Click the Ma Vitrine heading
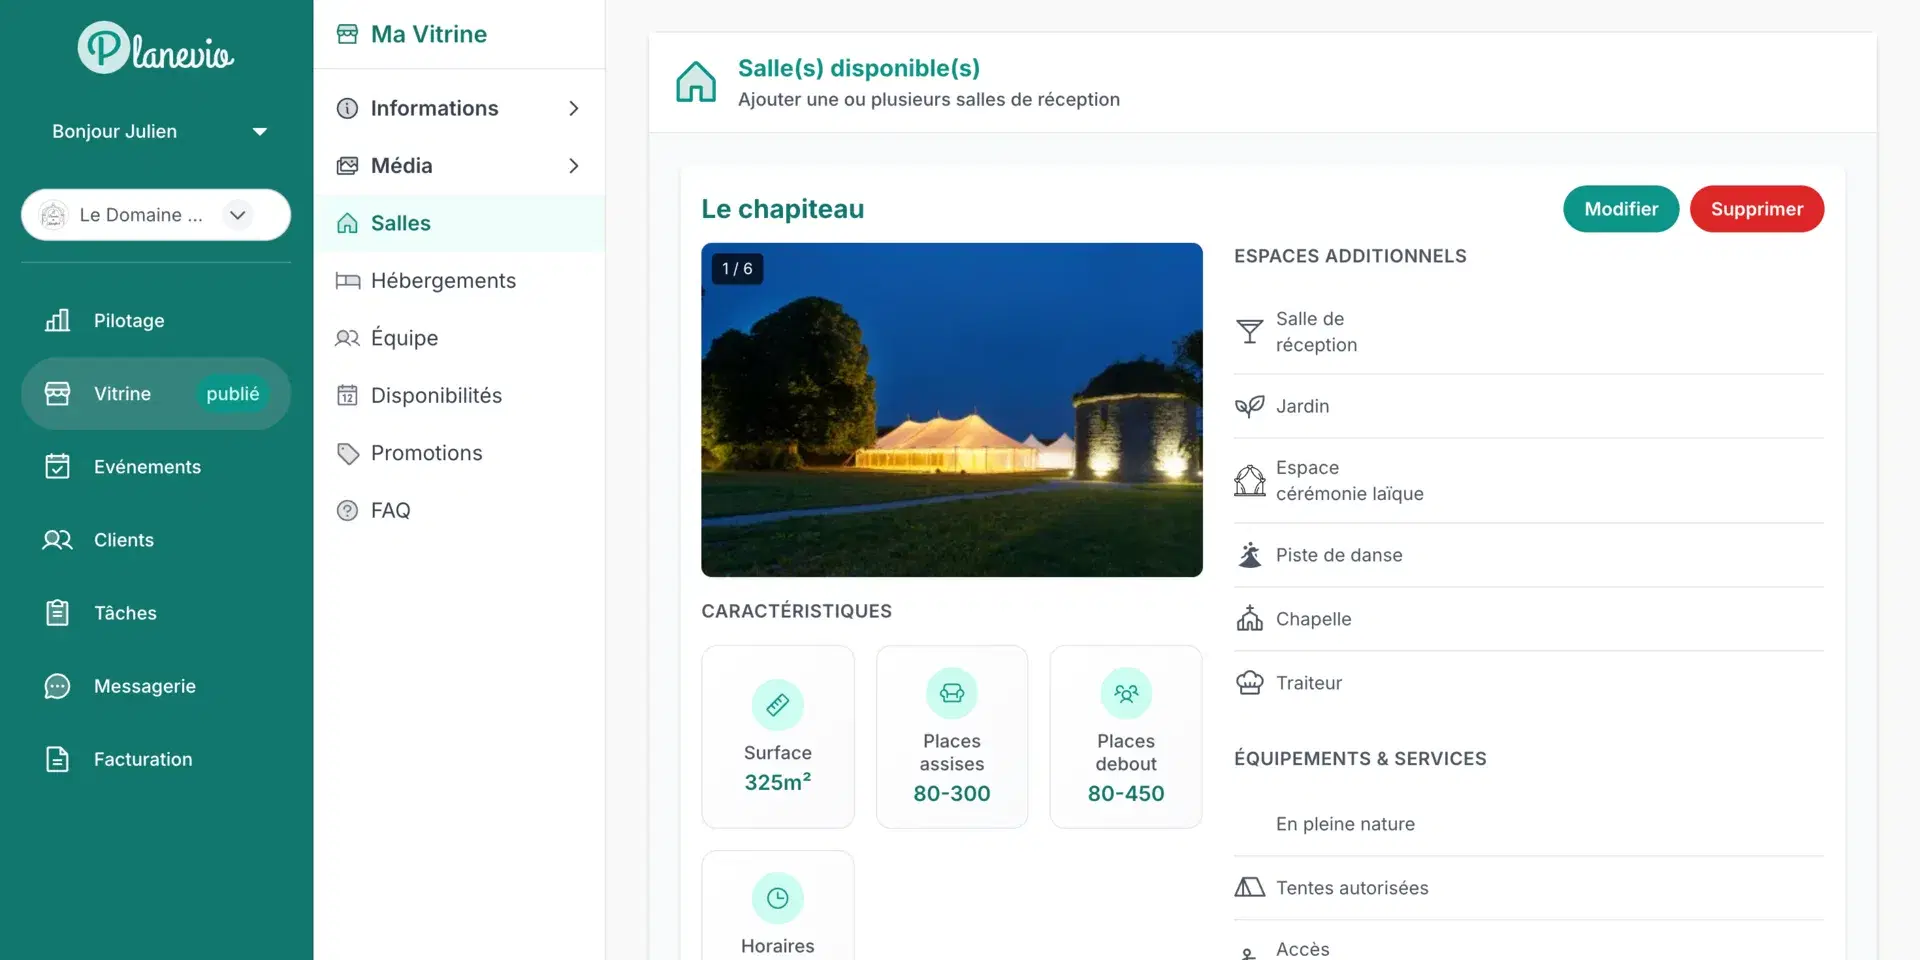This screenshot has height=960, width=1920. coord(429,34)
